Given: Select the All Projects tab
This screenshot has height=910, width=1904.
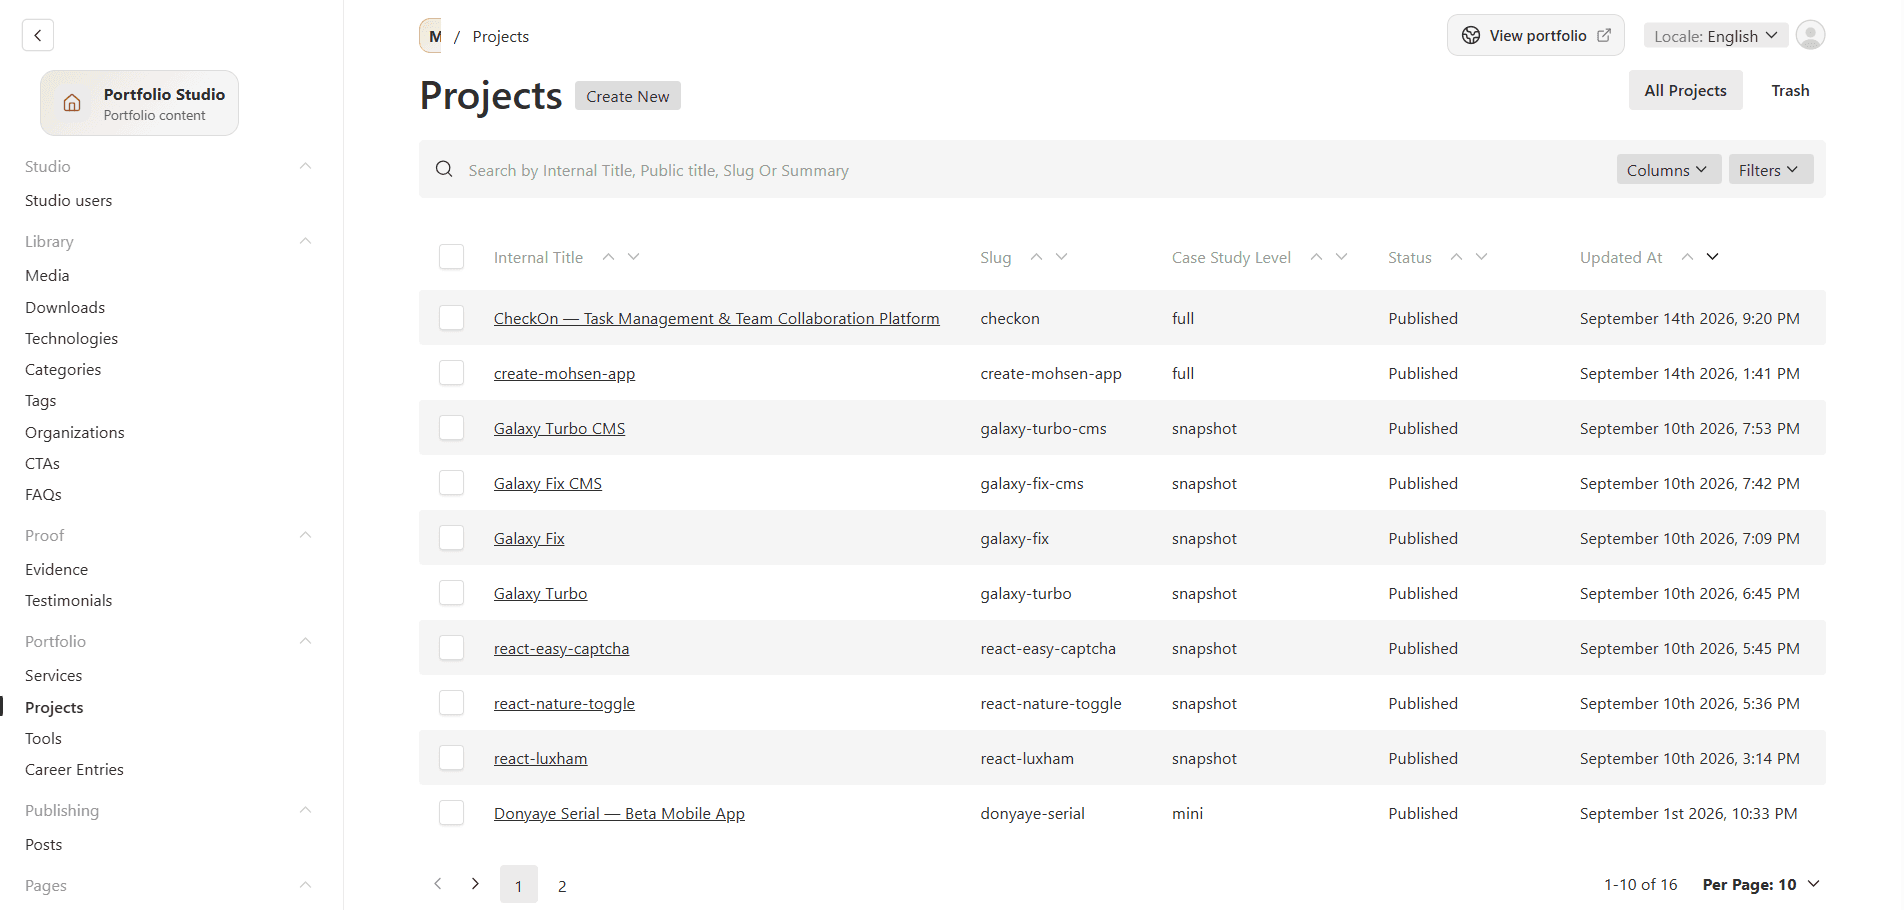Looking at the screenshot, I should tap(1685, 91).
